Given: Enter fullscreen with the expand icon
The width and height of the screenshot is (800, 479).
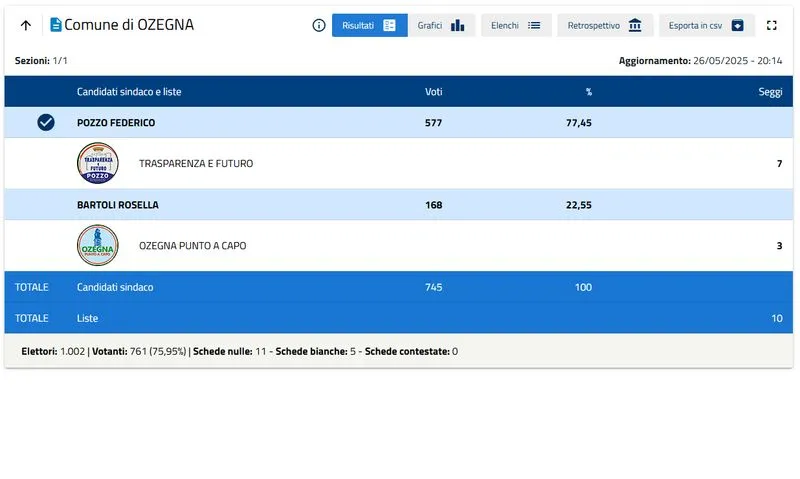Looking at the screenshot, I should pyautogui.click(x=771, y=25).
